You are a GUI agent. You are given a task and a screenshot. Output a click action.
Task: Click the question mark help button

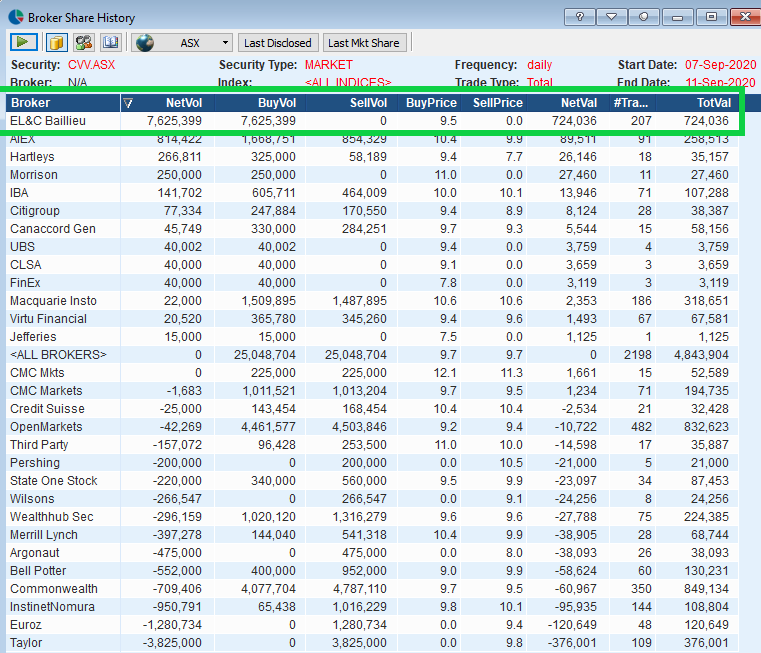(x=580, y=17)
